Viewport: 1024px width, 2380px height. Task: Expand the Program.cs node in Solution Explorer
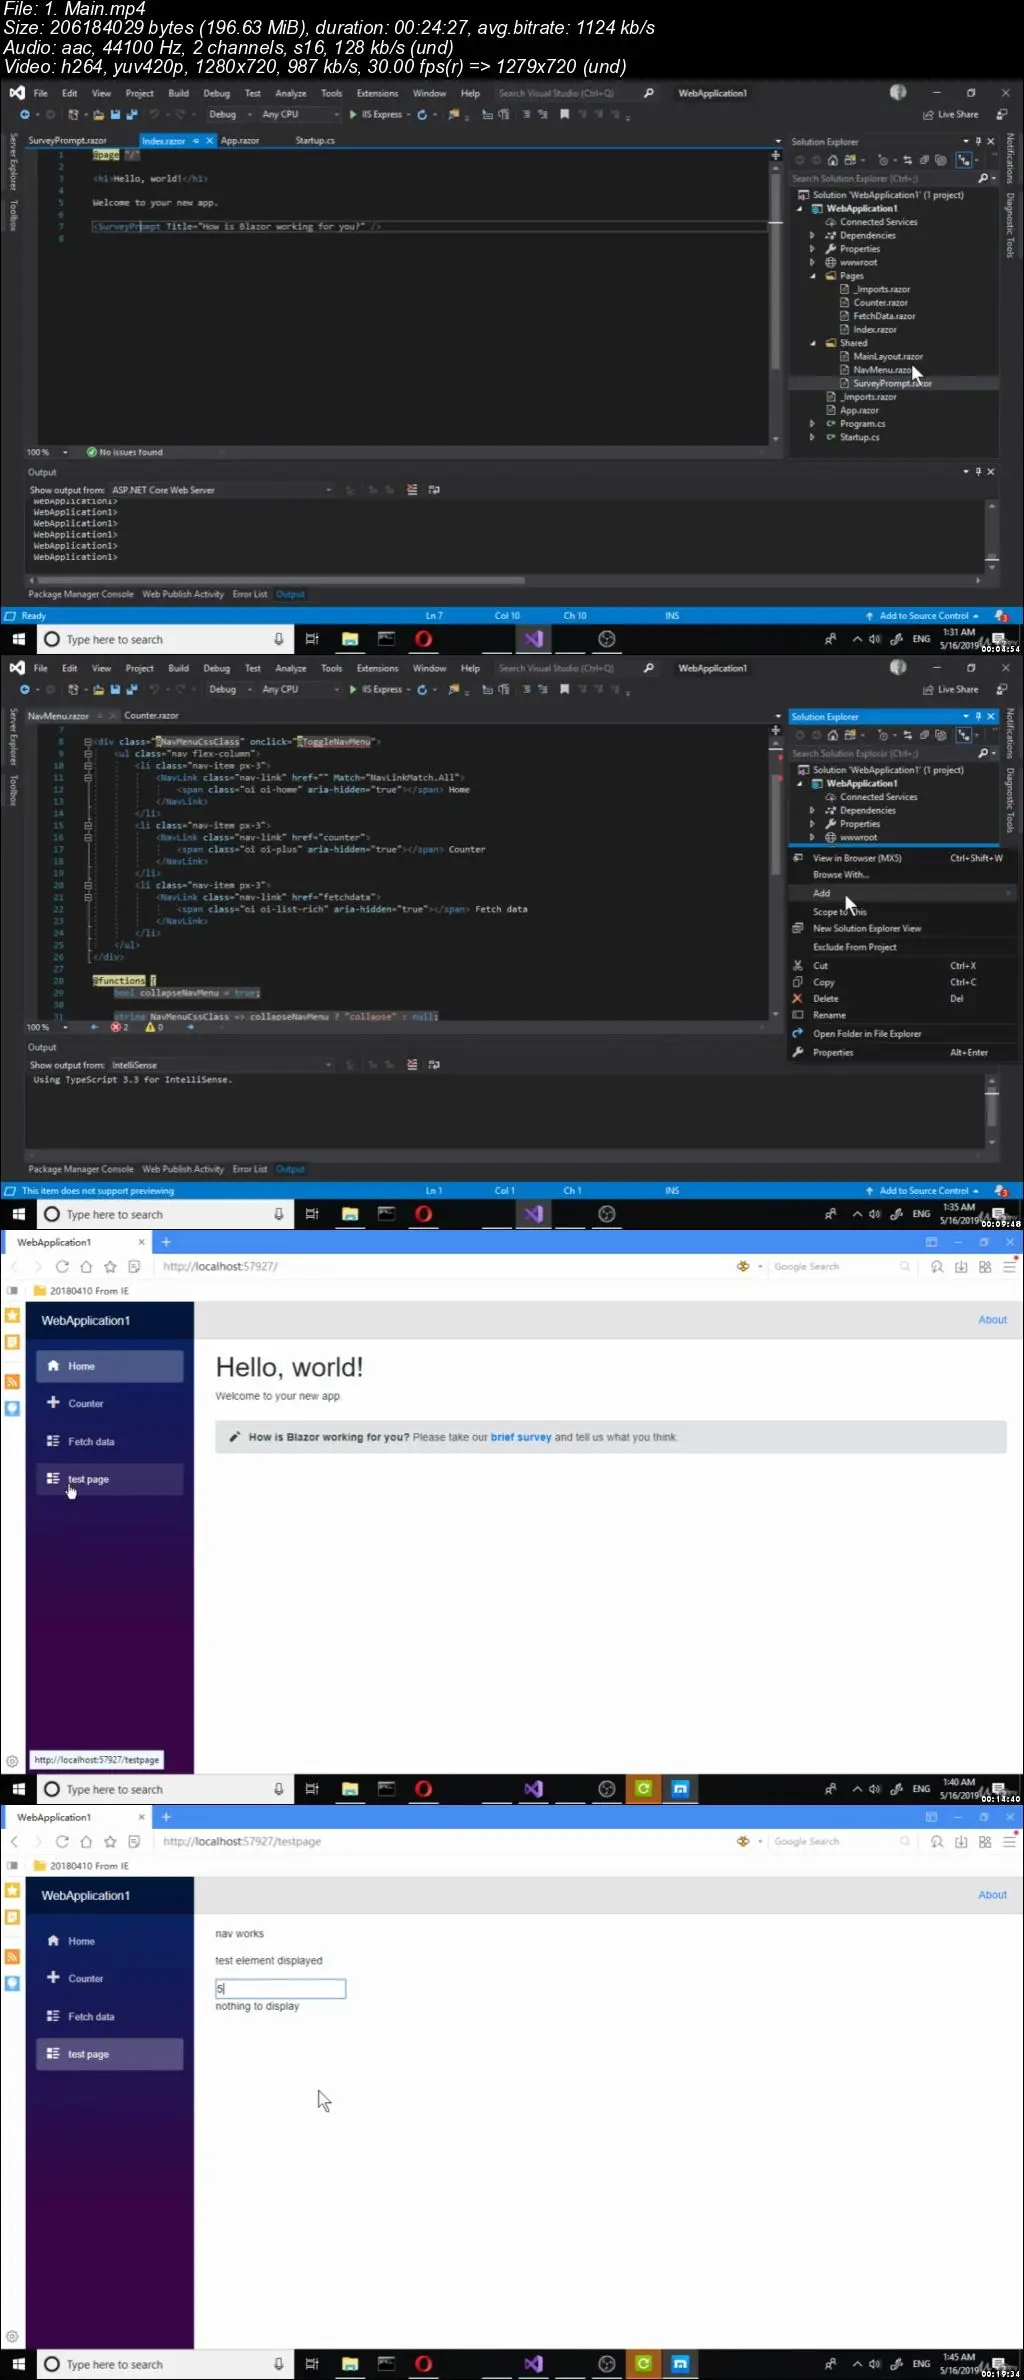pos(812,424)
